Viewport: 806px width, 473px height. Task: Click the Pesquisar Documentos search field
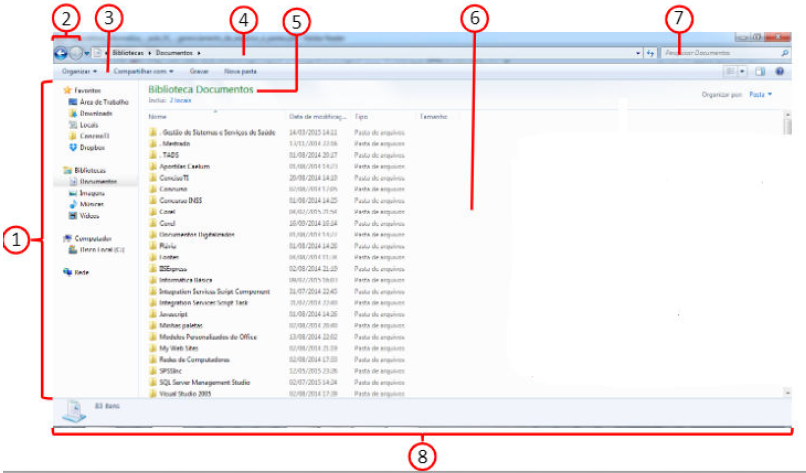(x=718, y=52)
